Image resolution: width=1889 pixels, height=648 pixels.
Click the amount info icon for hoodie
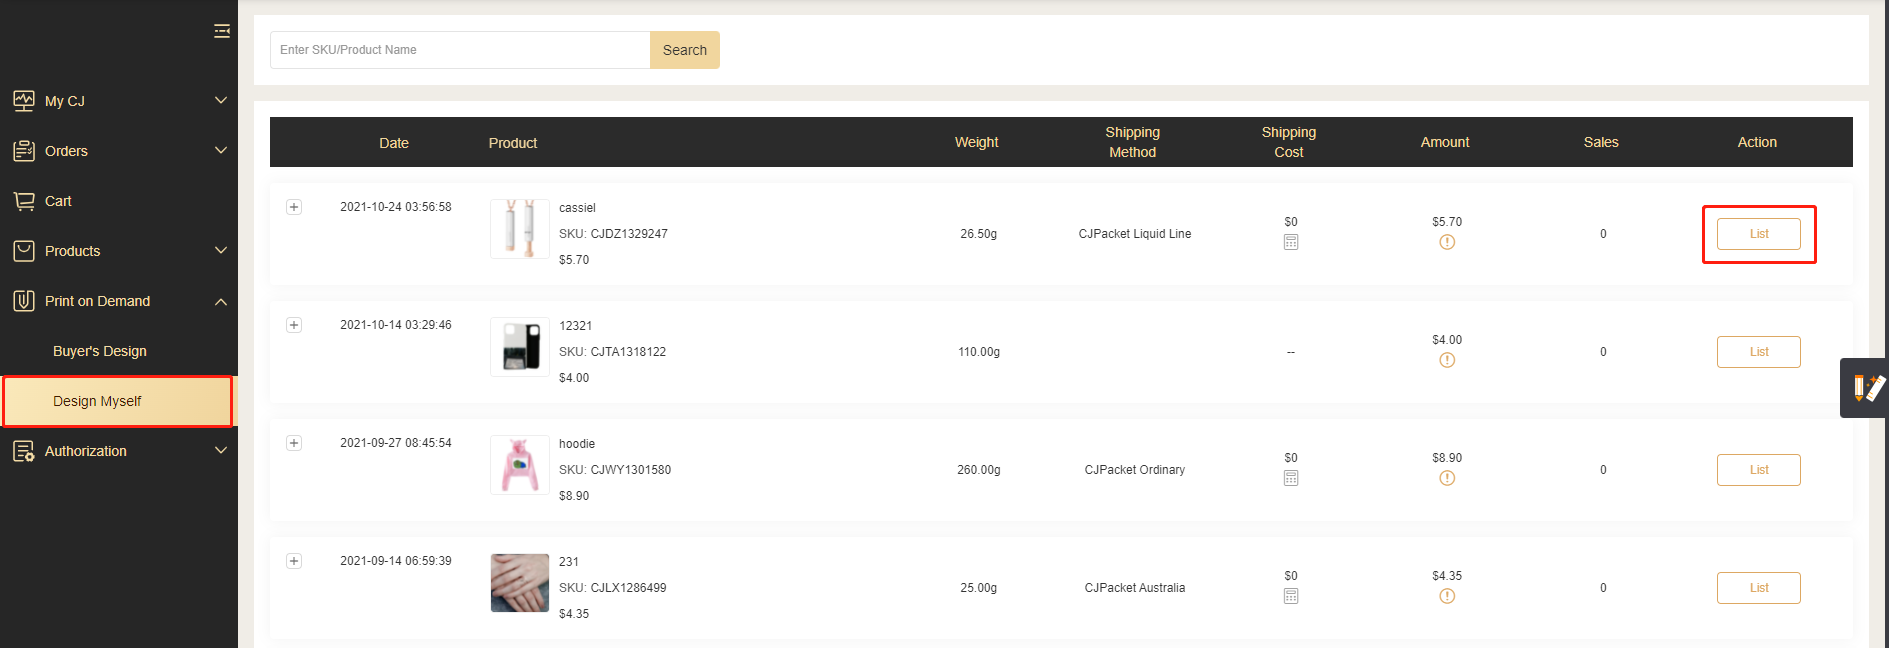click(x=1446, y=478)
